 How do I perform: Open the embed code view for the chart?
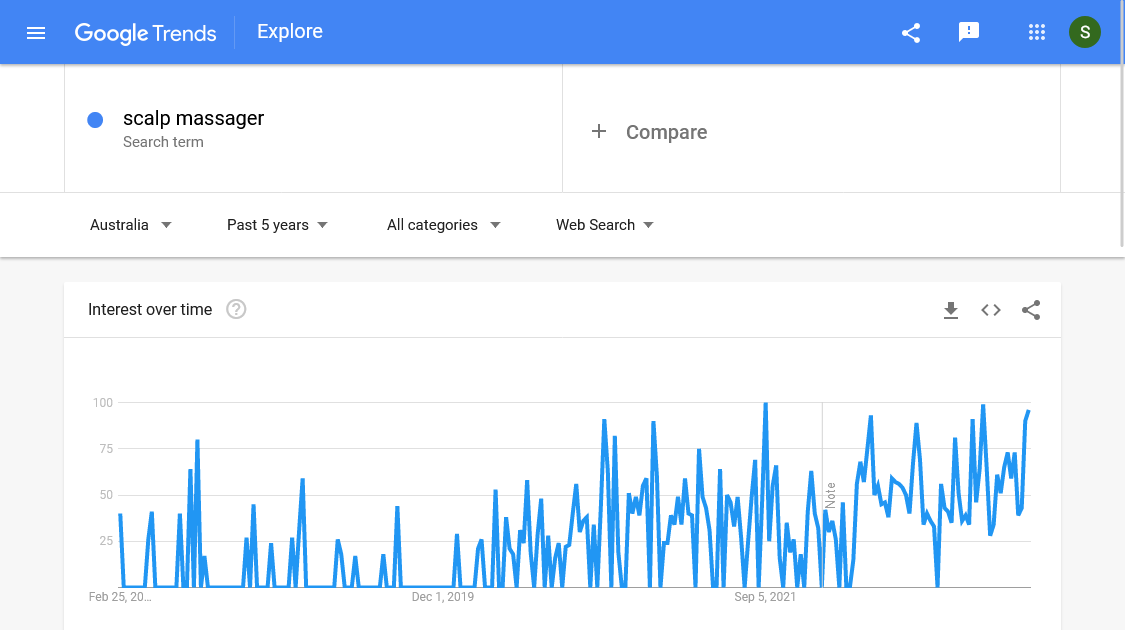click(991, 310)
